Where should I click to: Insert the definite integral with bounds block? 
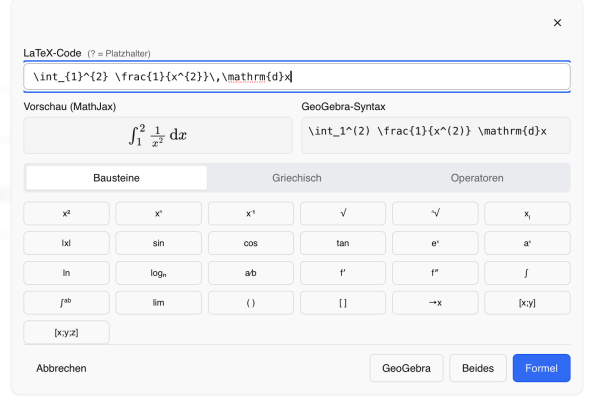pos(66,303)
